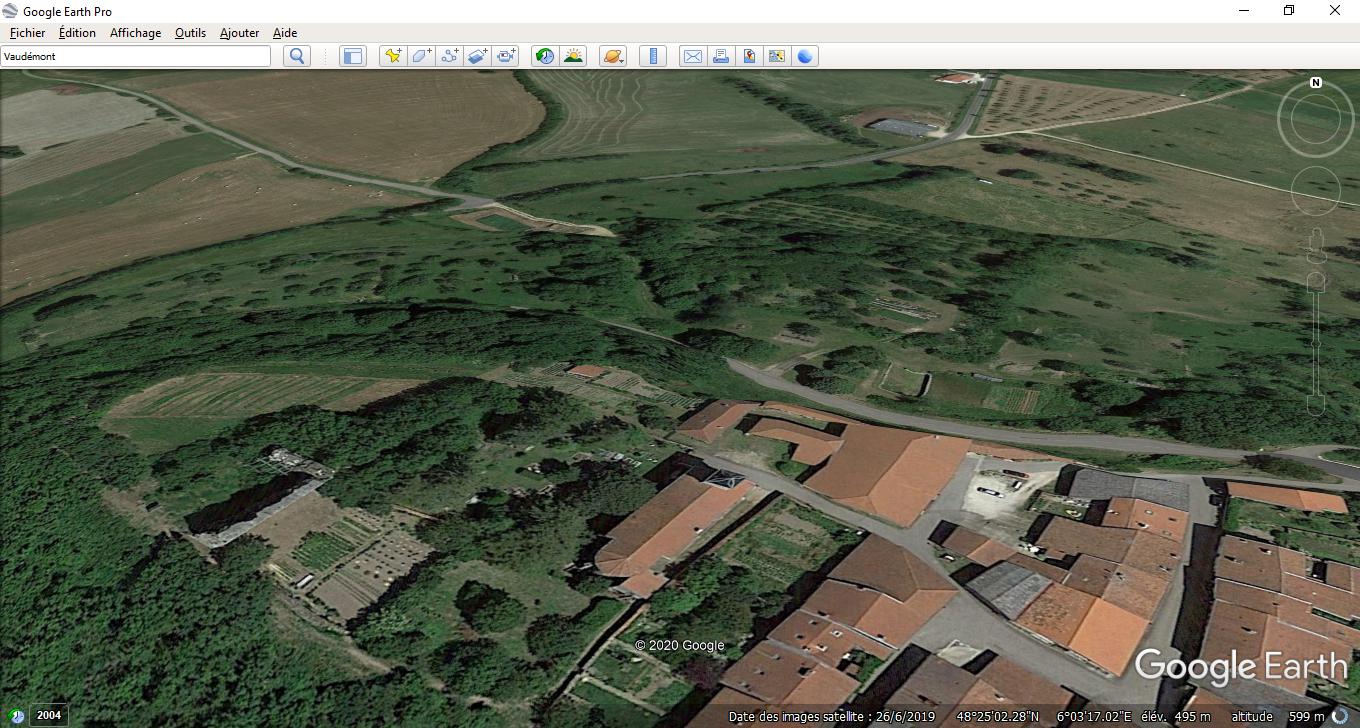Click the email envelope icon

pos(692,56)
